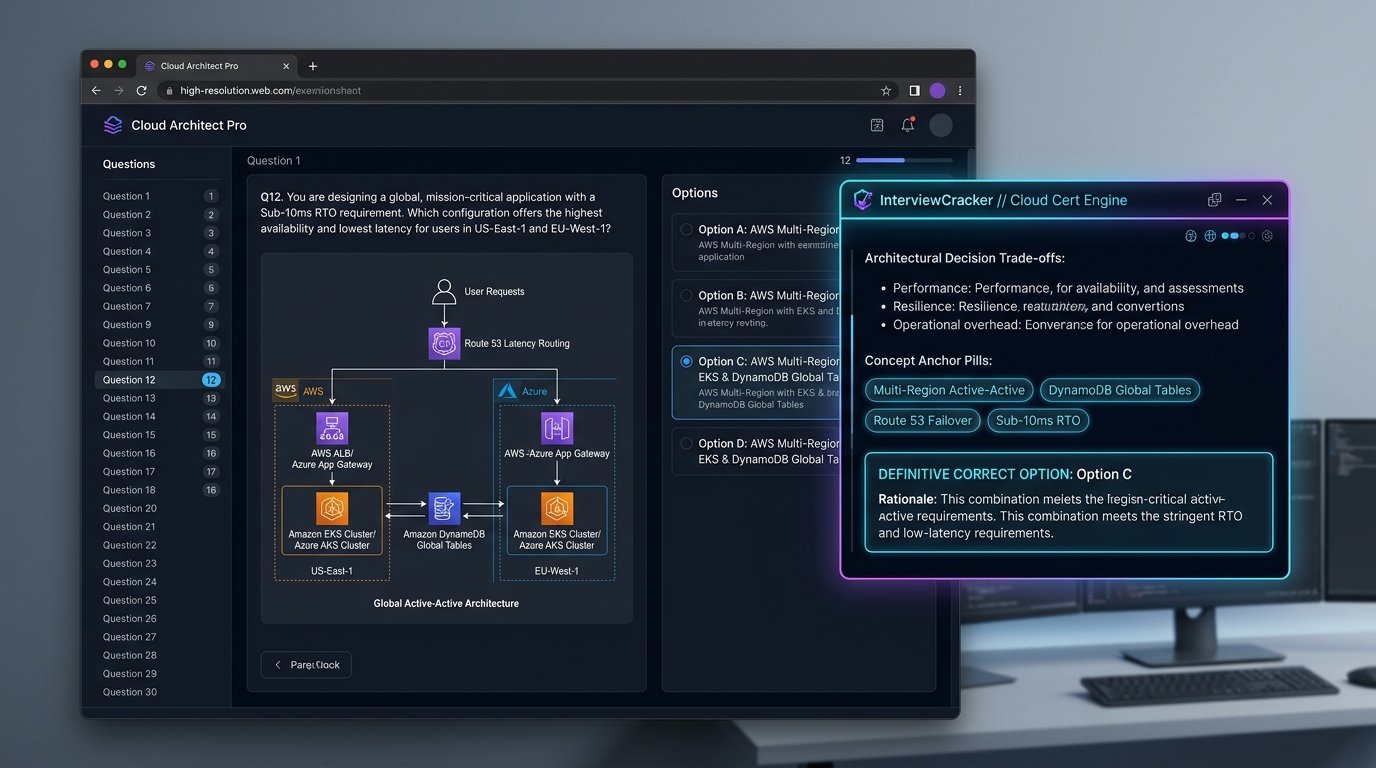Click the Azure region logo in the diagram
This screenshot has width=1376, height=768.
coord(506,391)
